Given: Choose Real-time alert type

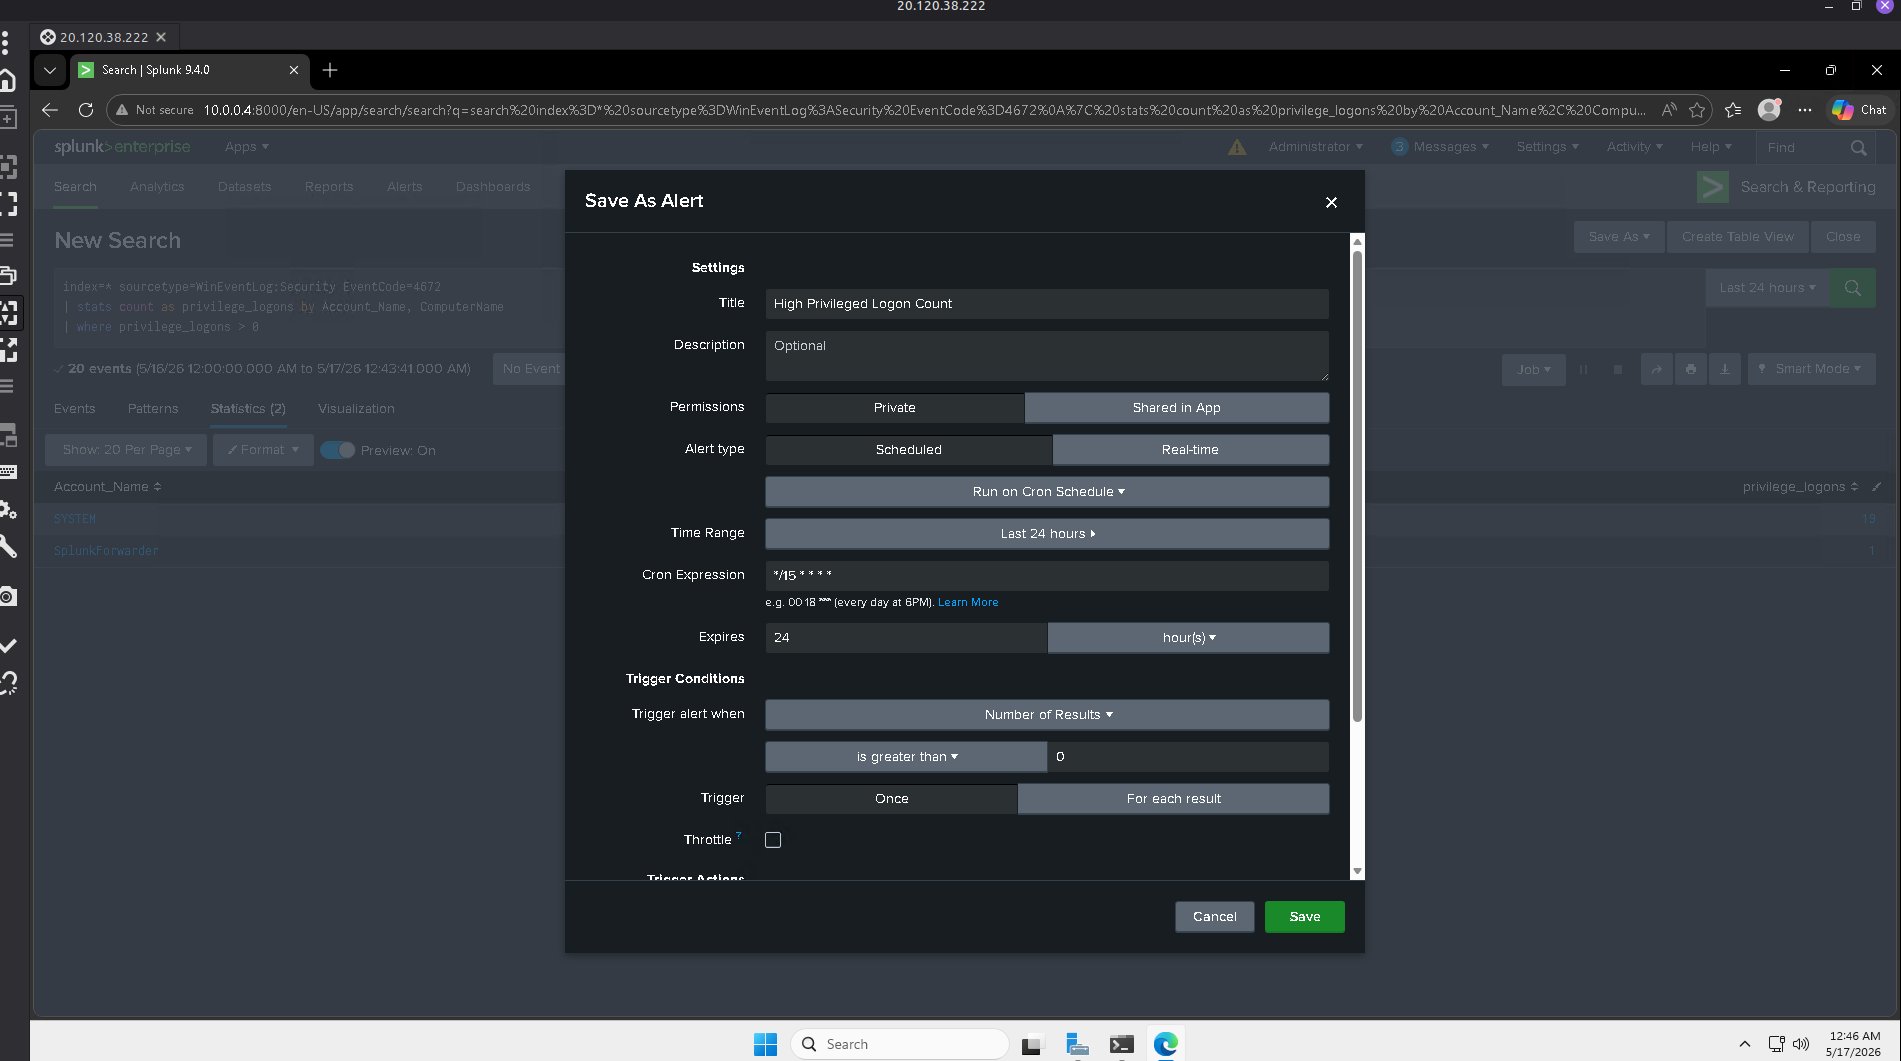Looking at the screenshot, I should click(x=1190, y=450).
